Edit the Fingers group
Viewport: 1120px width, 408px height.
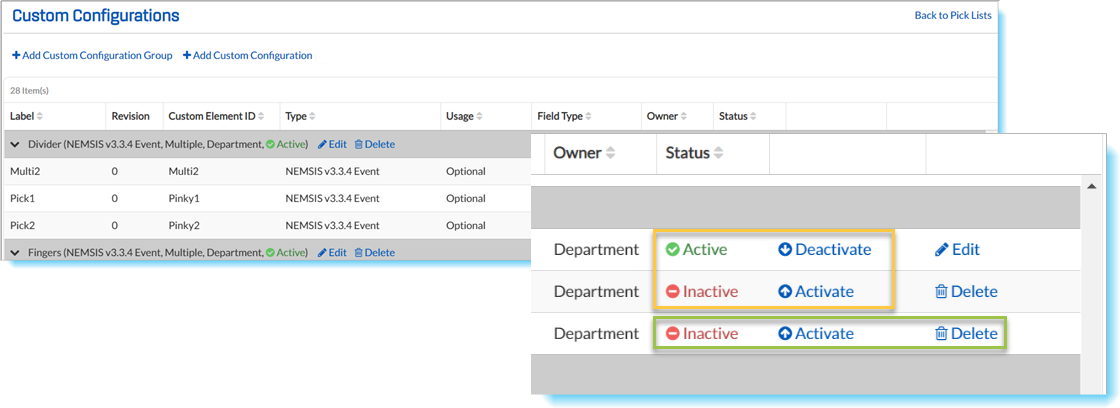332,252
